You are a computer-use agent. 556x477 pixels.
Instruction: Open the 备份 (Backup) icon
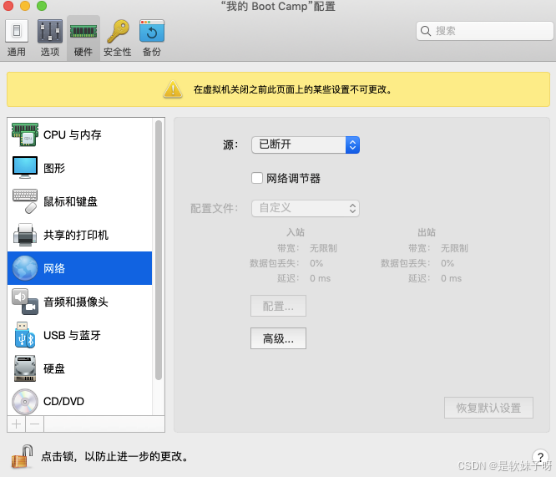click(152, 31)
